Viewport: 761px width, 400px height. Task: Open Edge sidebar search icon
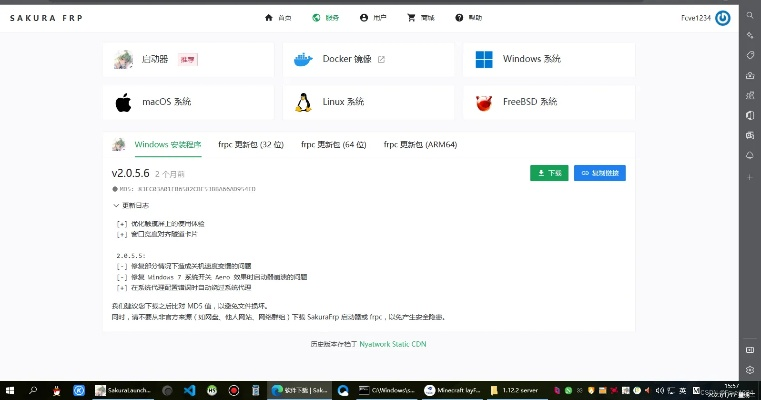point(750,16)
